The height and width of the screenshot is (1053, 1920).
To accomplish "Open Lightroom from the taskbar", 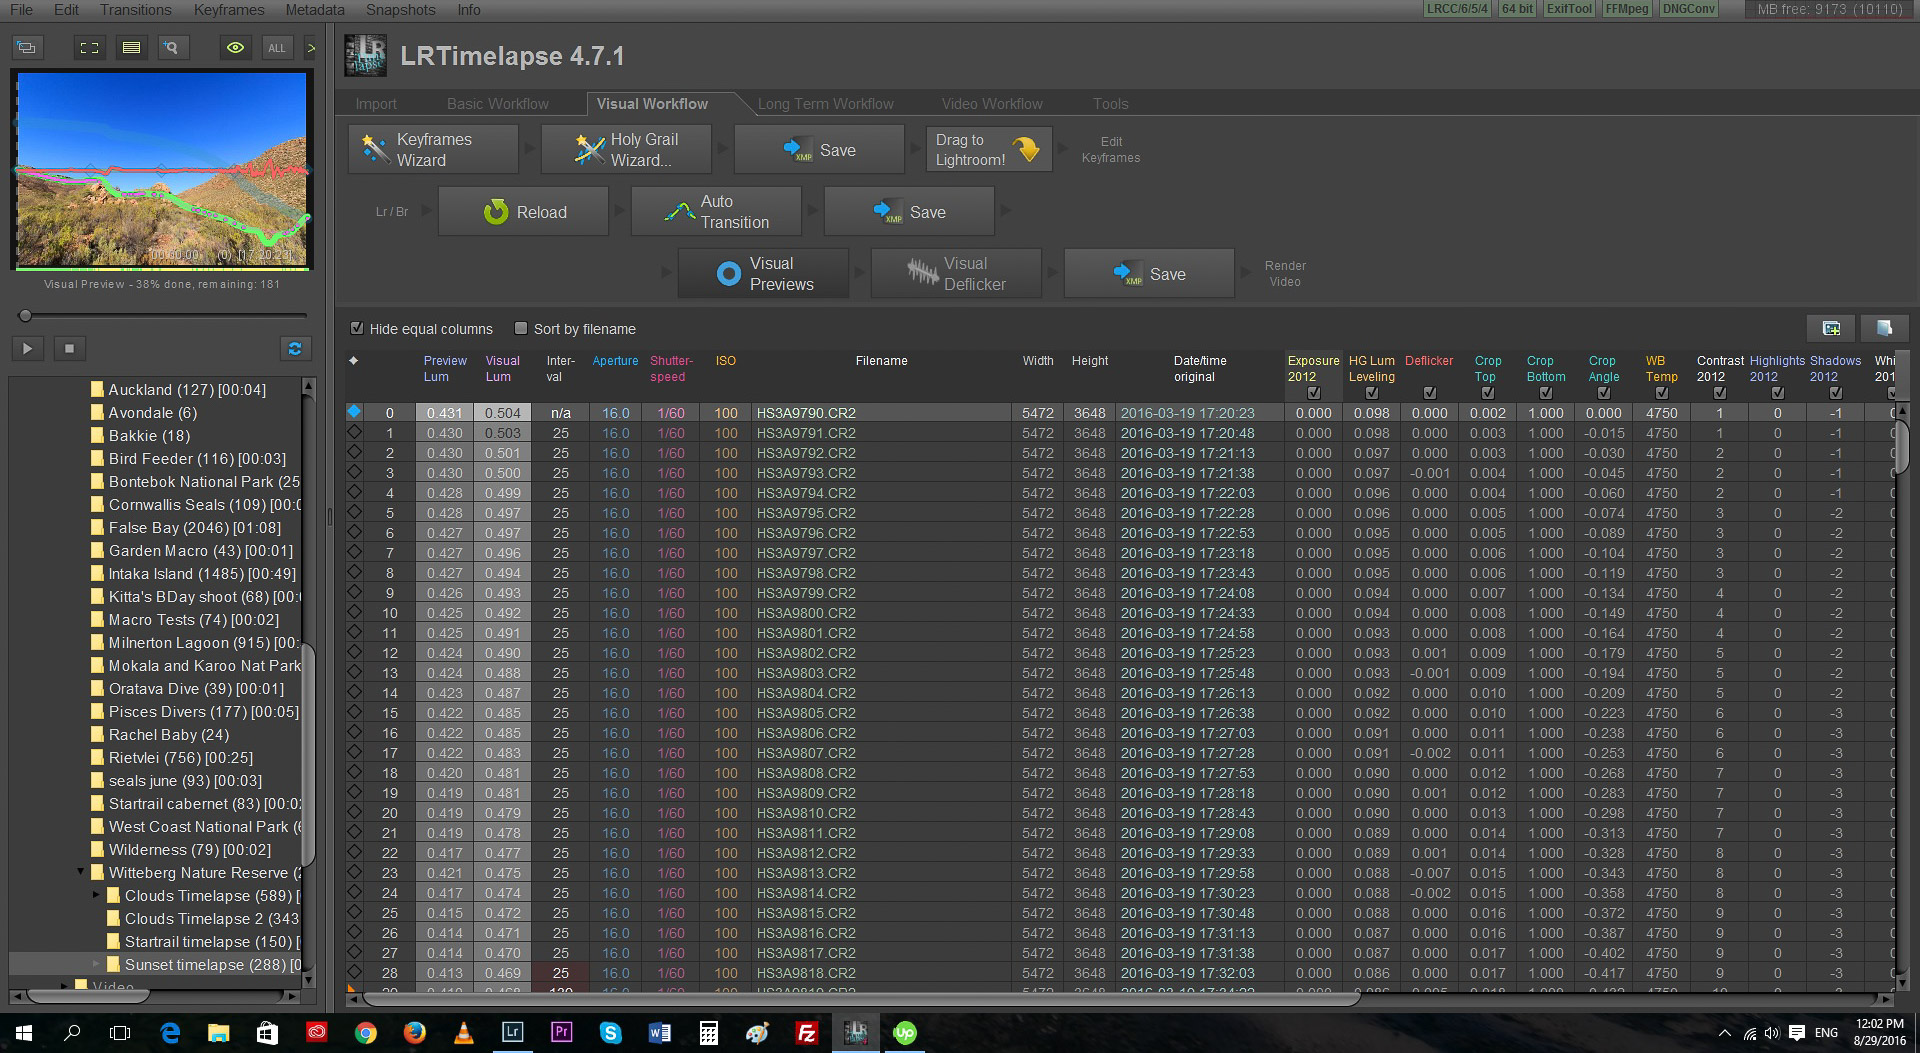I will pos(512,1033).
